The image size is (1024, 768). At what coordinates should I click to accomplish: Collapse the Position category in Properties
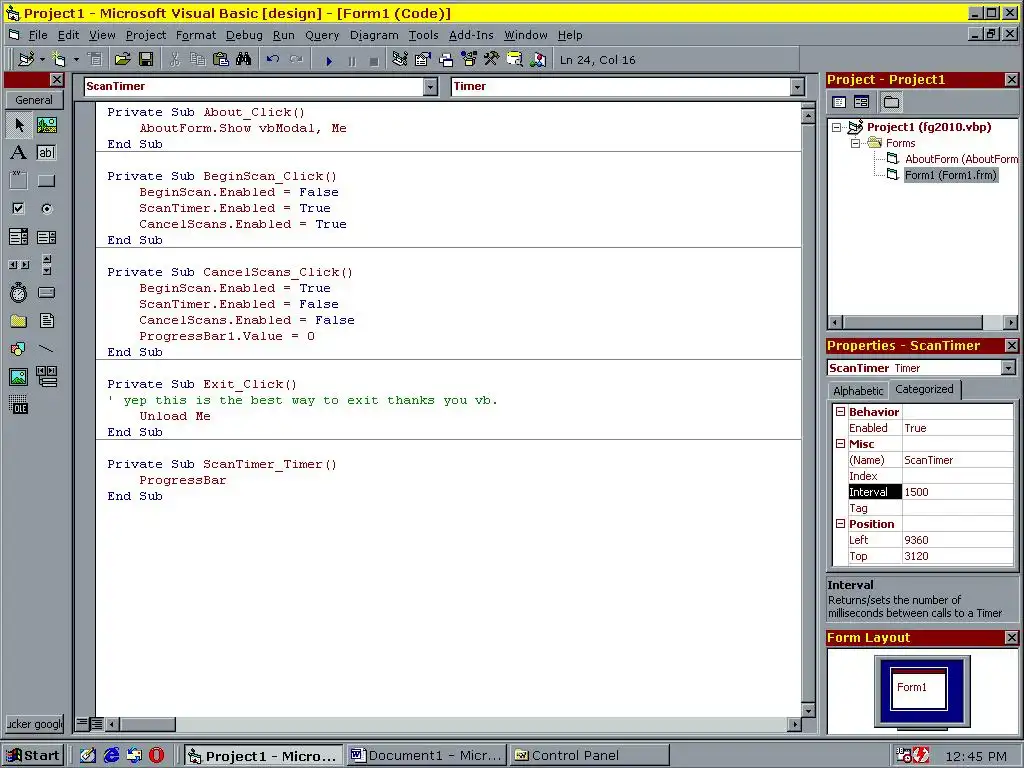840,524
